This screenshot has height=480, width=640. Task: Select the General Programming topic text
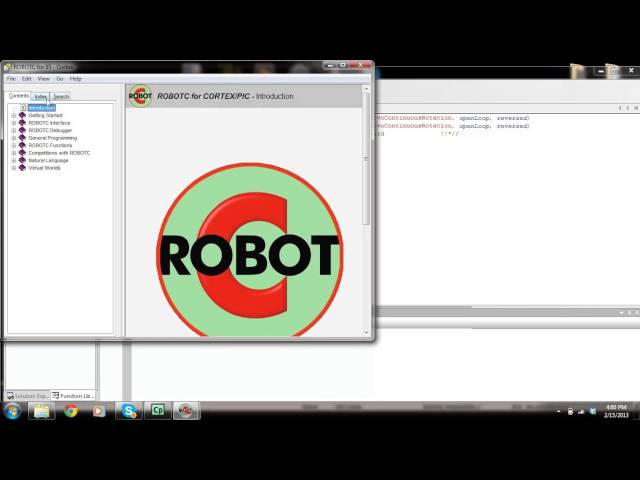(53, 138)
